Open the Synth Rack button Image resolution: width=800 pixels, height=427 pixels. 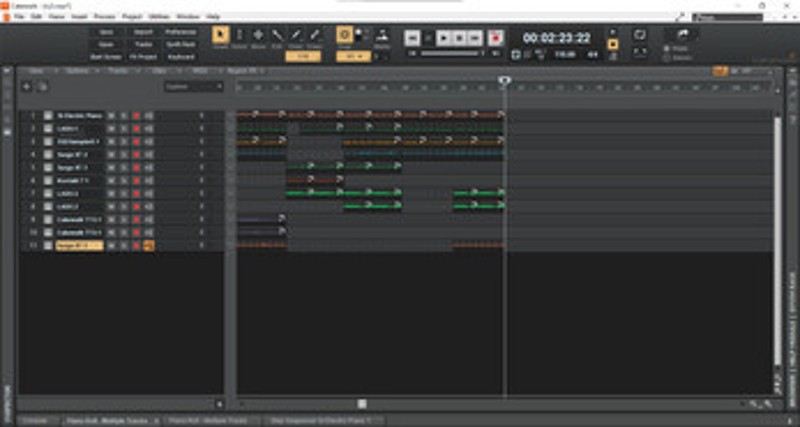pos(181,44)
